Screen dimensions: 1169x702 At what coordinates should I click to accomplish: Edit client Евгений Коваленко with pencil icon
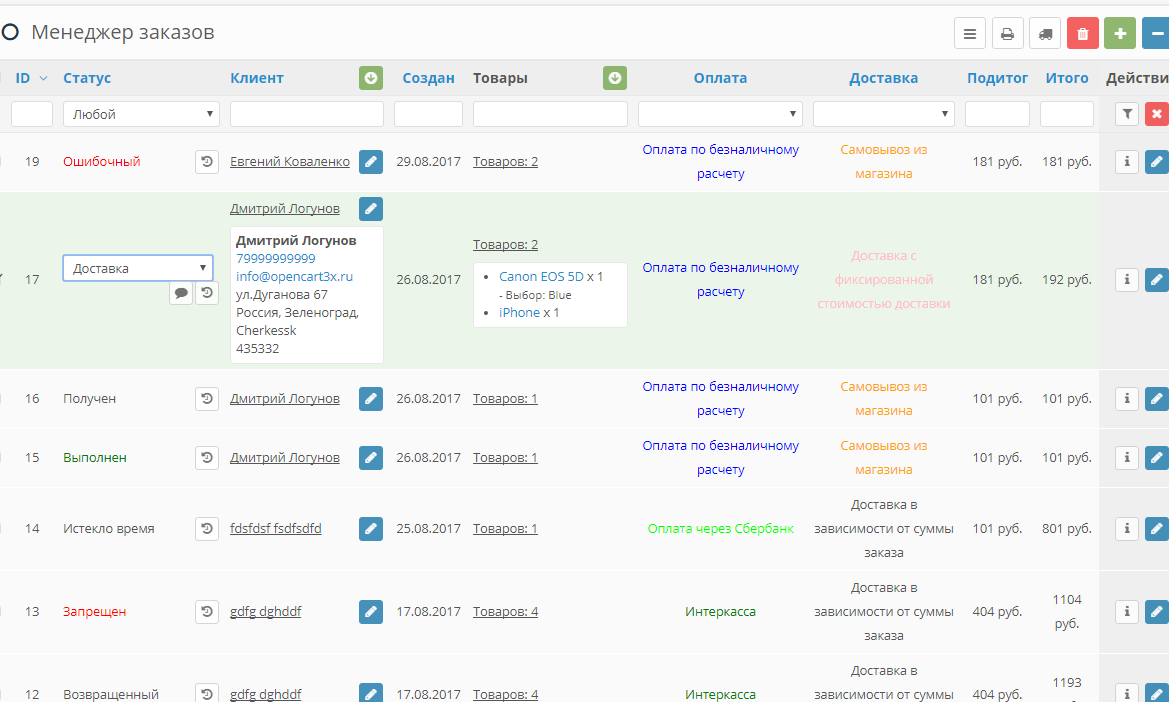click(x=371, y=161)
